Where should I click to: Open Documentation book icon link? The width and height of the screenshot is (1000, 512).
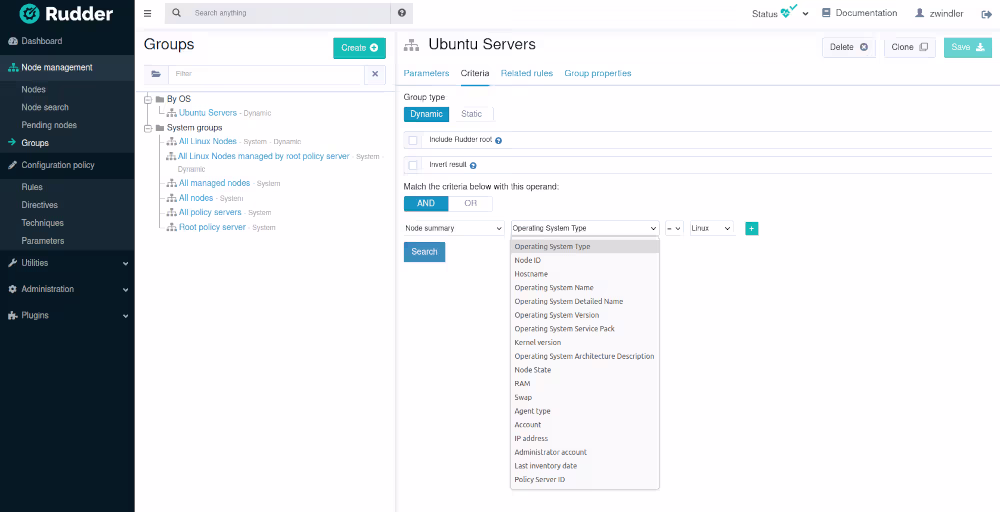click(x=826, y=13)
